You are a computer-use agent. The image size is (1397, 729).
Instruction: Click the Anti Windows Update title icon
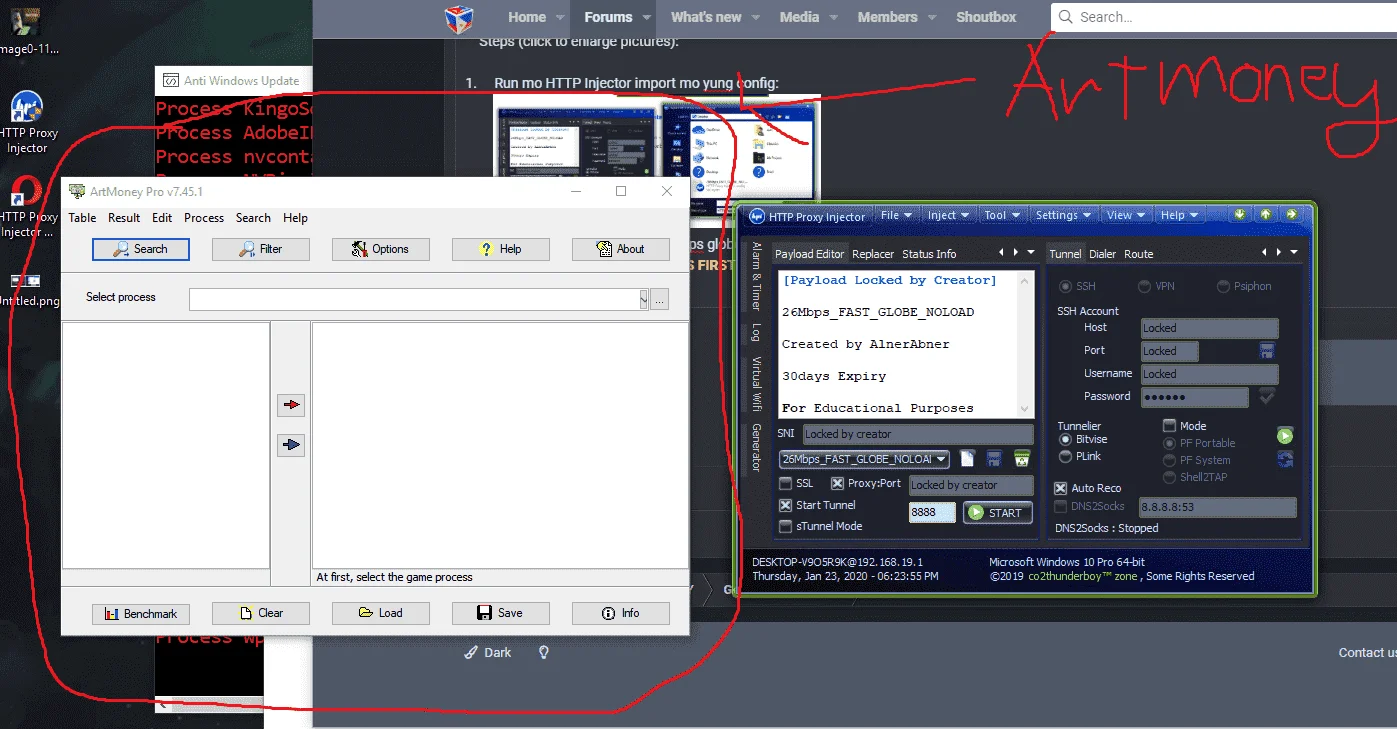(171, 81)
